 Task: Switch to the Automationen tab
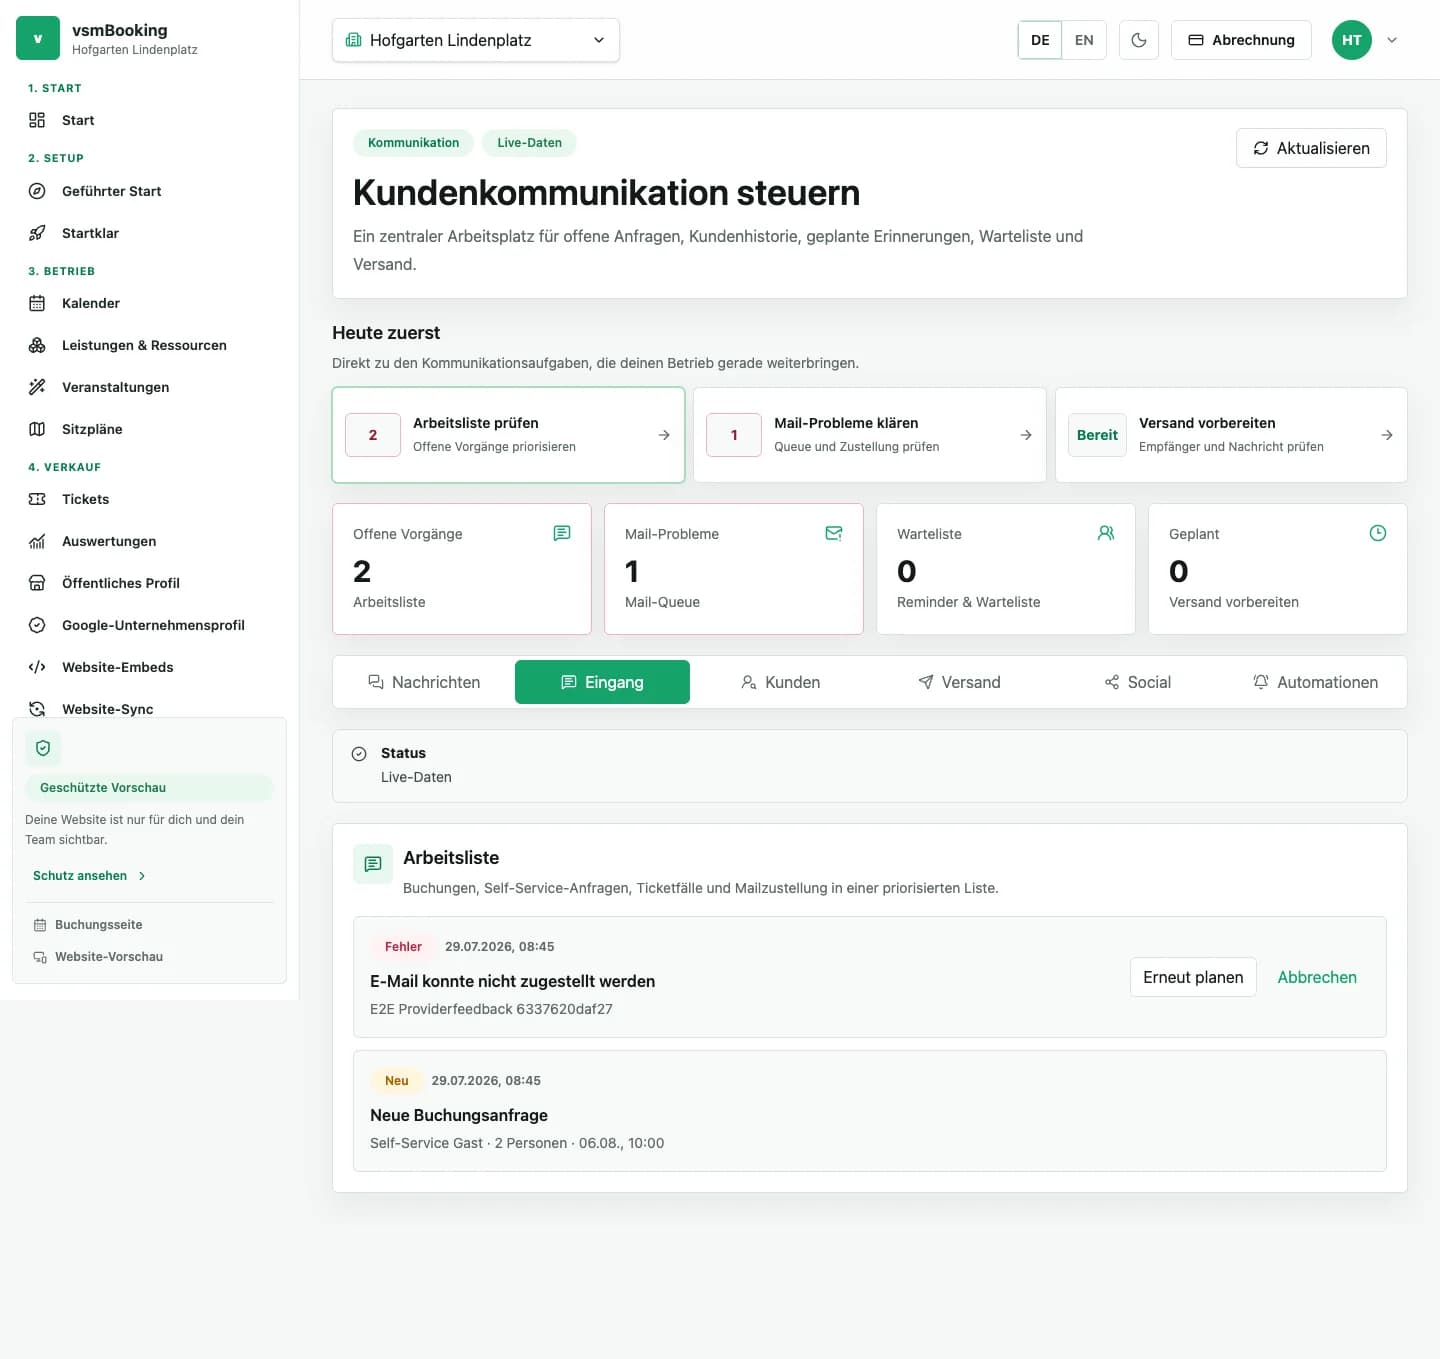point(1316,682)
